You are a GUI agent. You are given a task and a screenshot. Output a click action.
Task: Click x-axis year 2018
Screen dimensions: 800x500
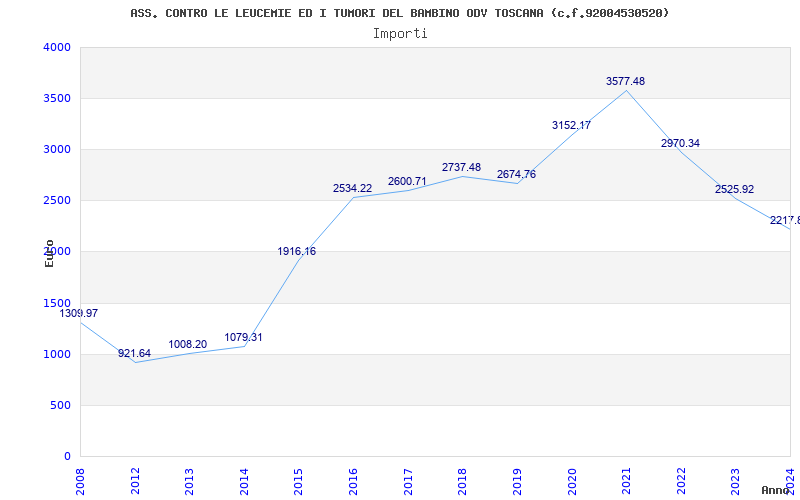[x=462, y=482]
